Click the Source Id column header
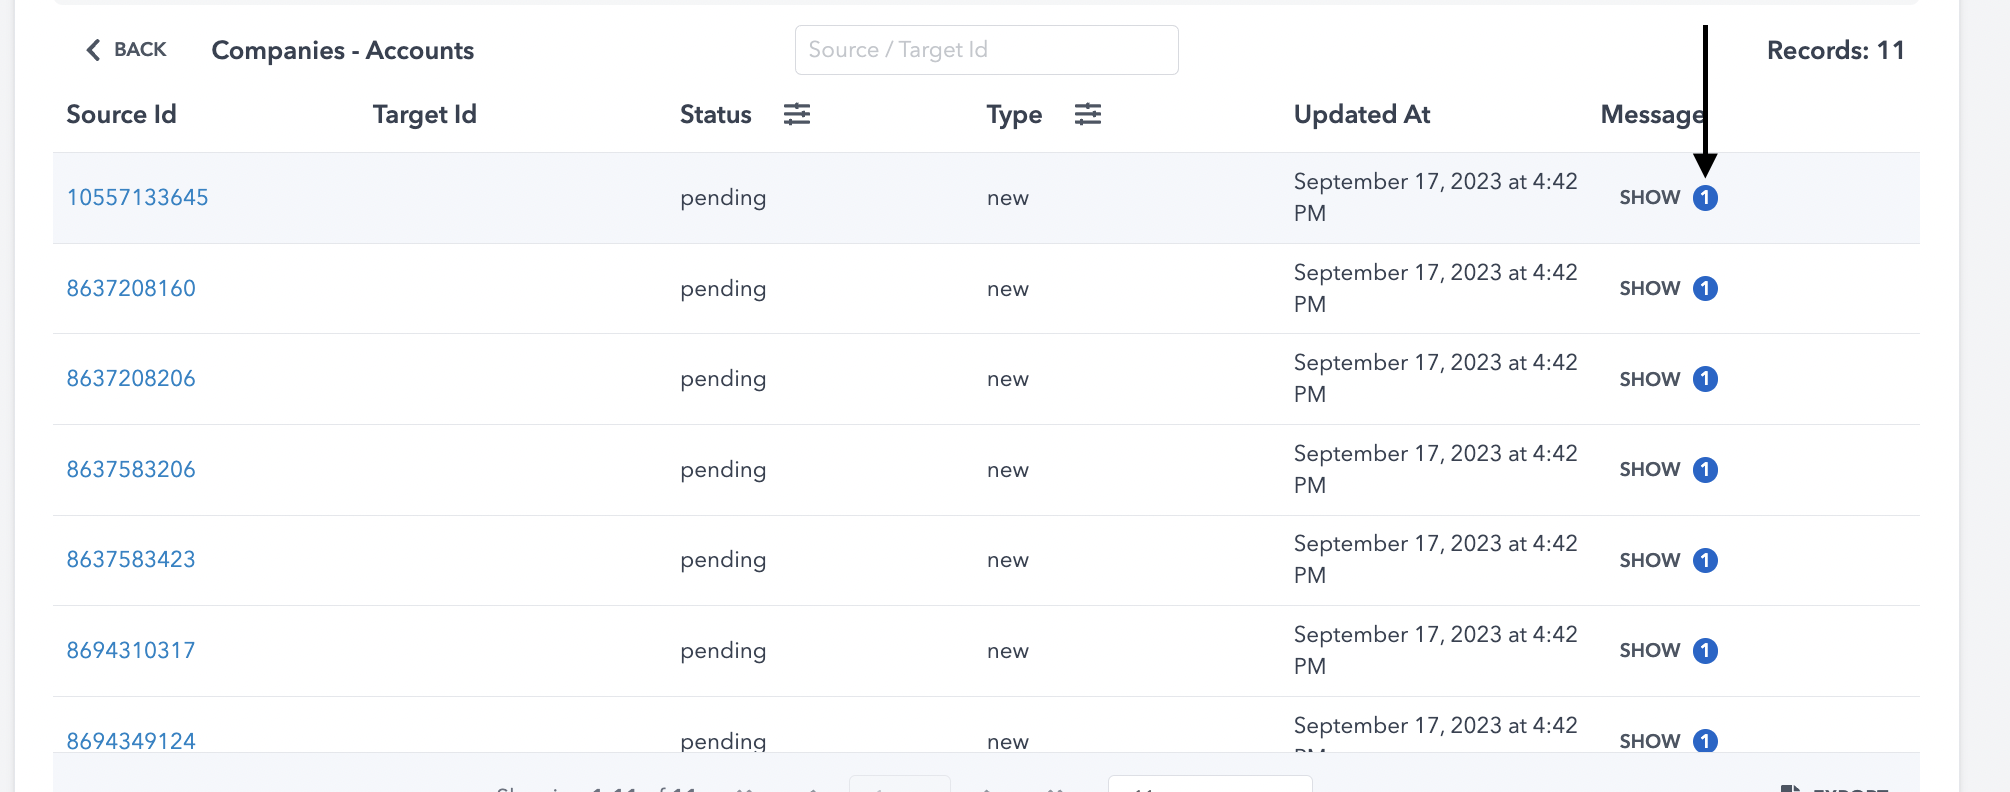 [x=121, y=115]
